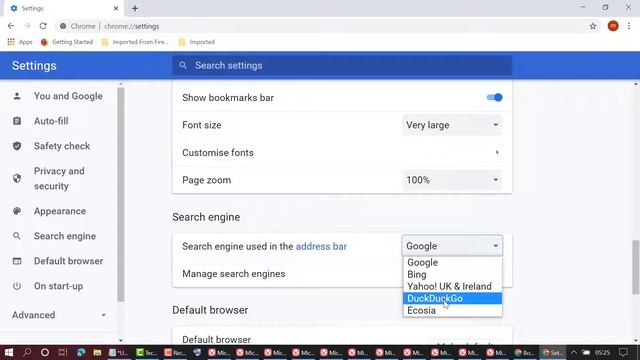Choose Google from the search engine list
Viewport: 640px width, 360px height.
tap(452, 262)
